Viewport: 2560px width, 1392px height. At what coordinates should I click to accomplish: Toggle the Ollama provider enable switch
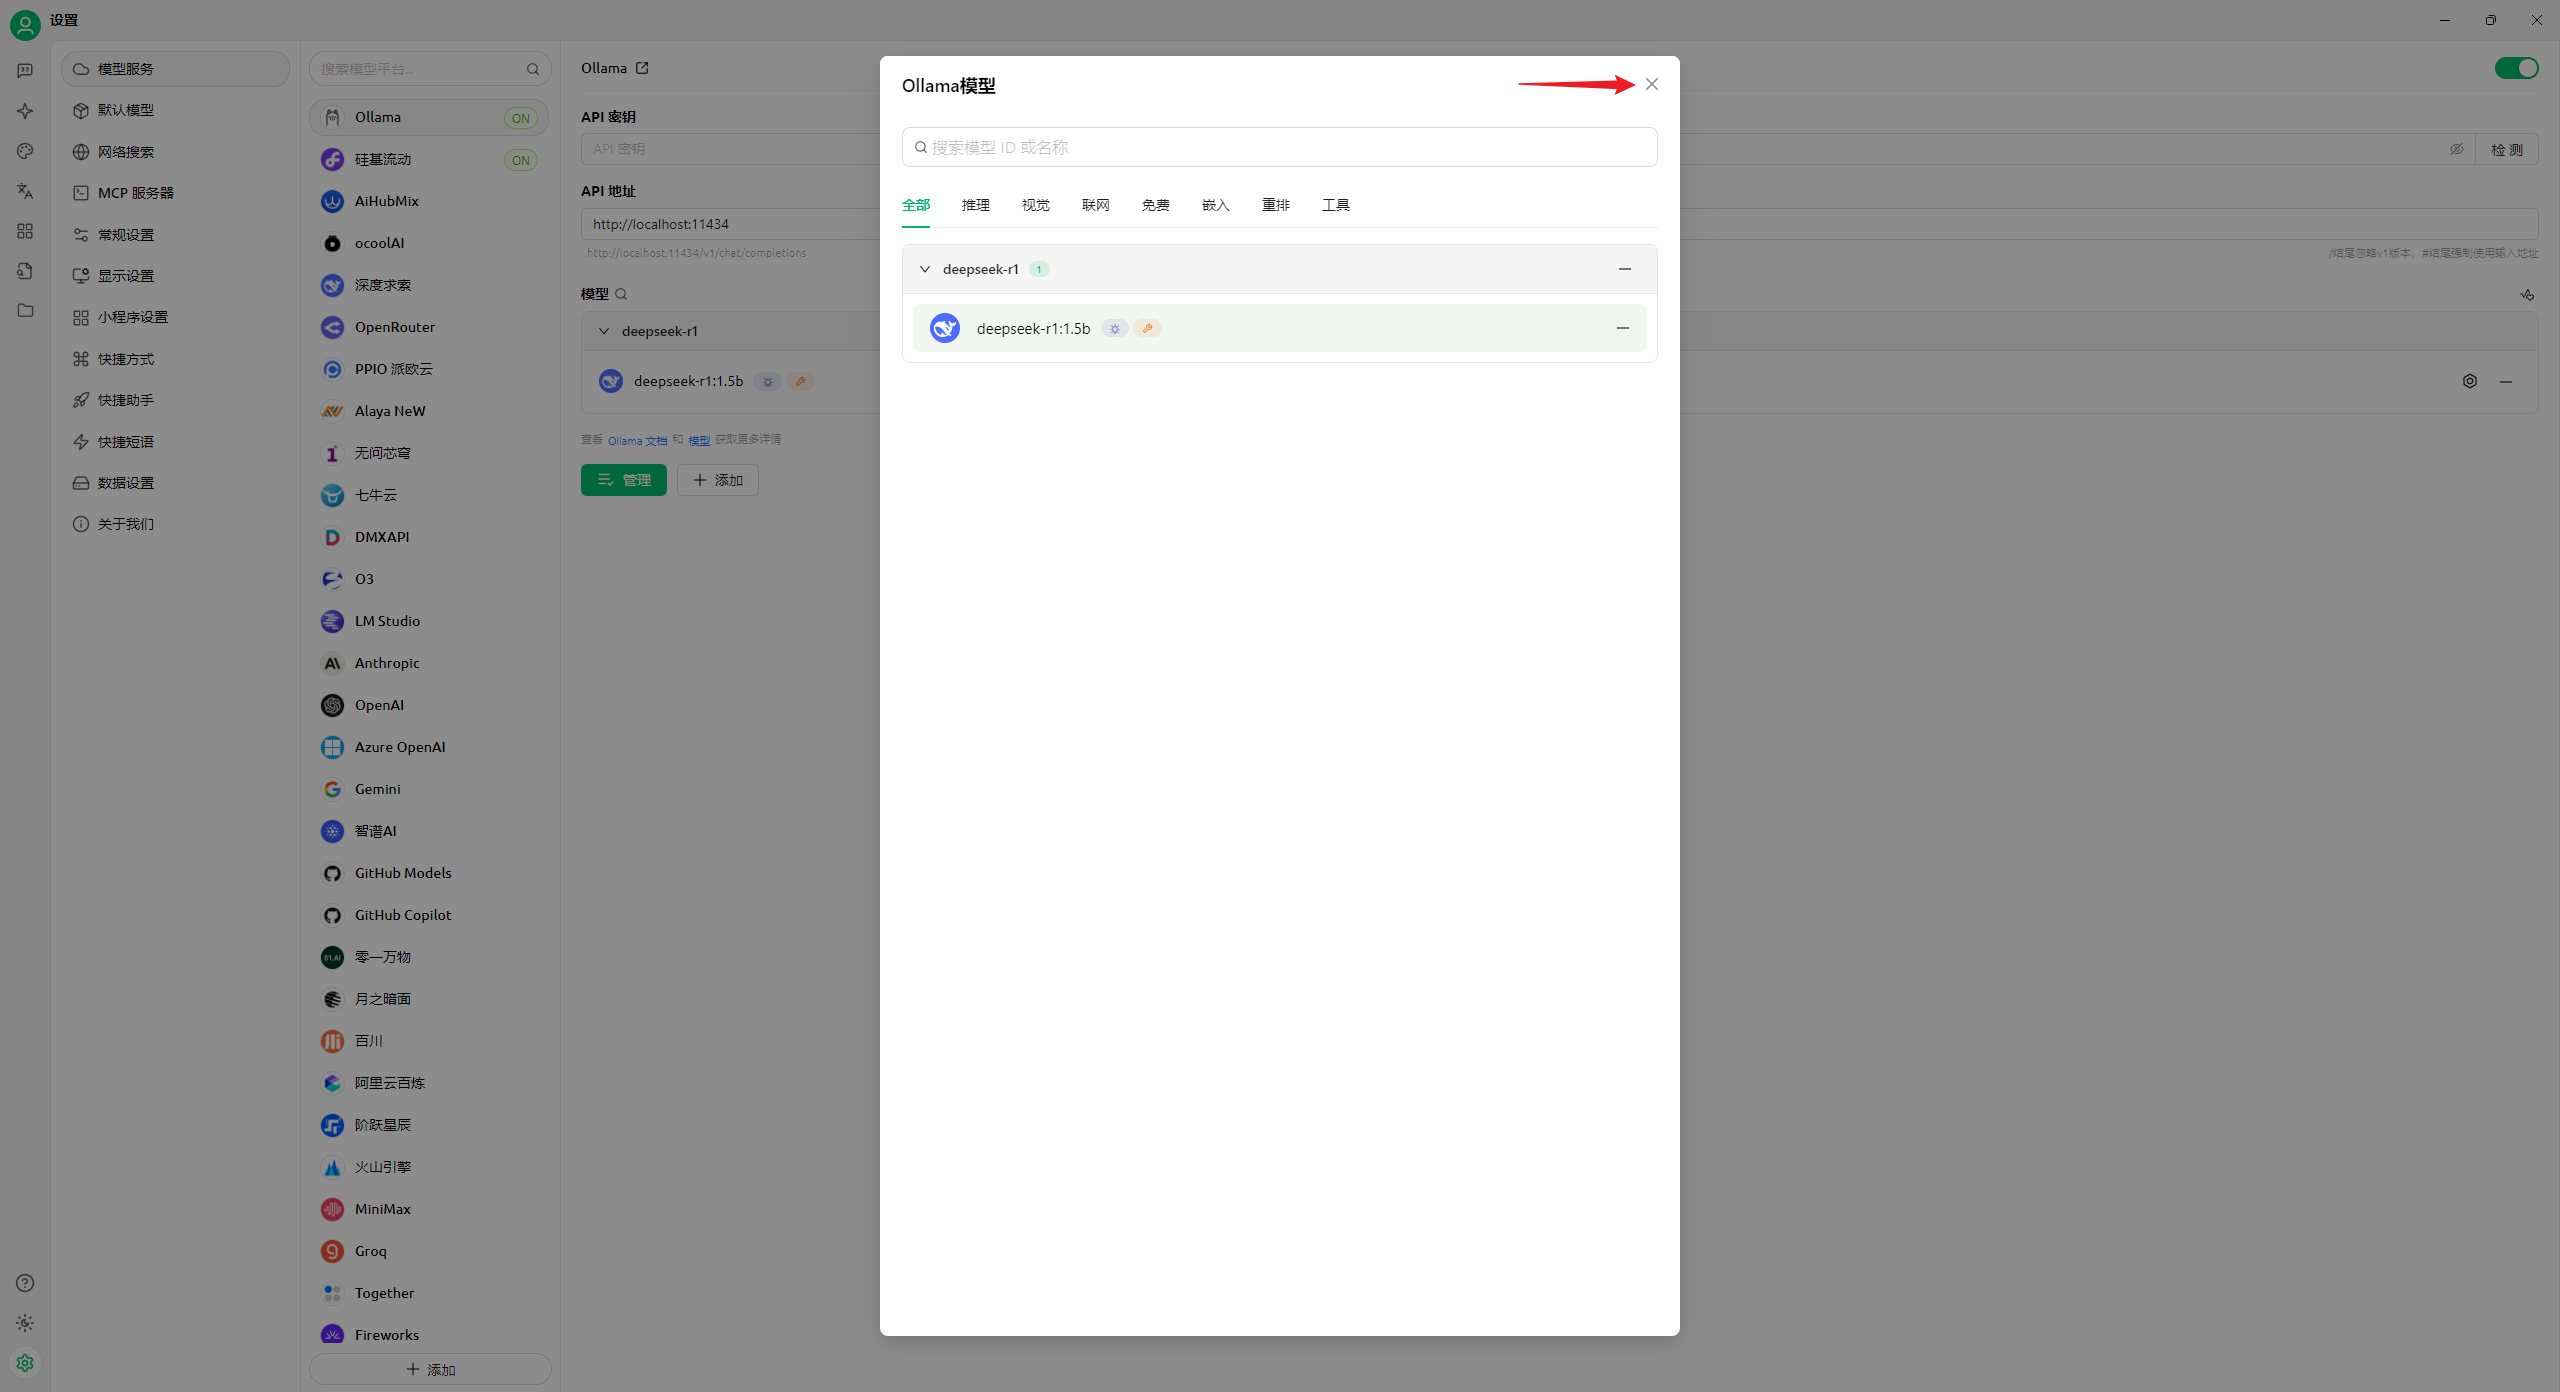click(2515, 68)
